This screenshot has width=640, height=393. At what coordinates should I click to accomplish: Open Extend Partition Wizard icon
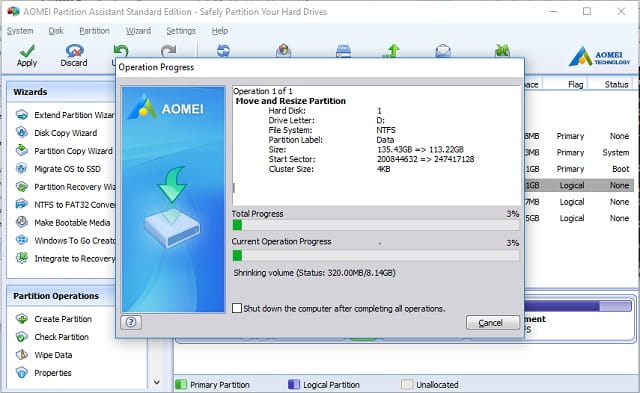[22, 115]
